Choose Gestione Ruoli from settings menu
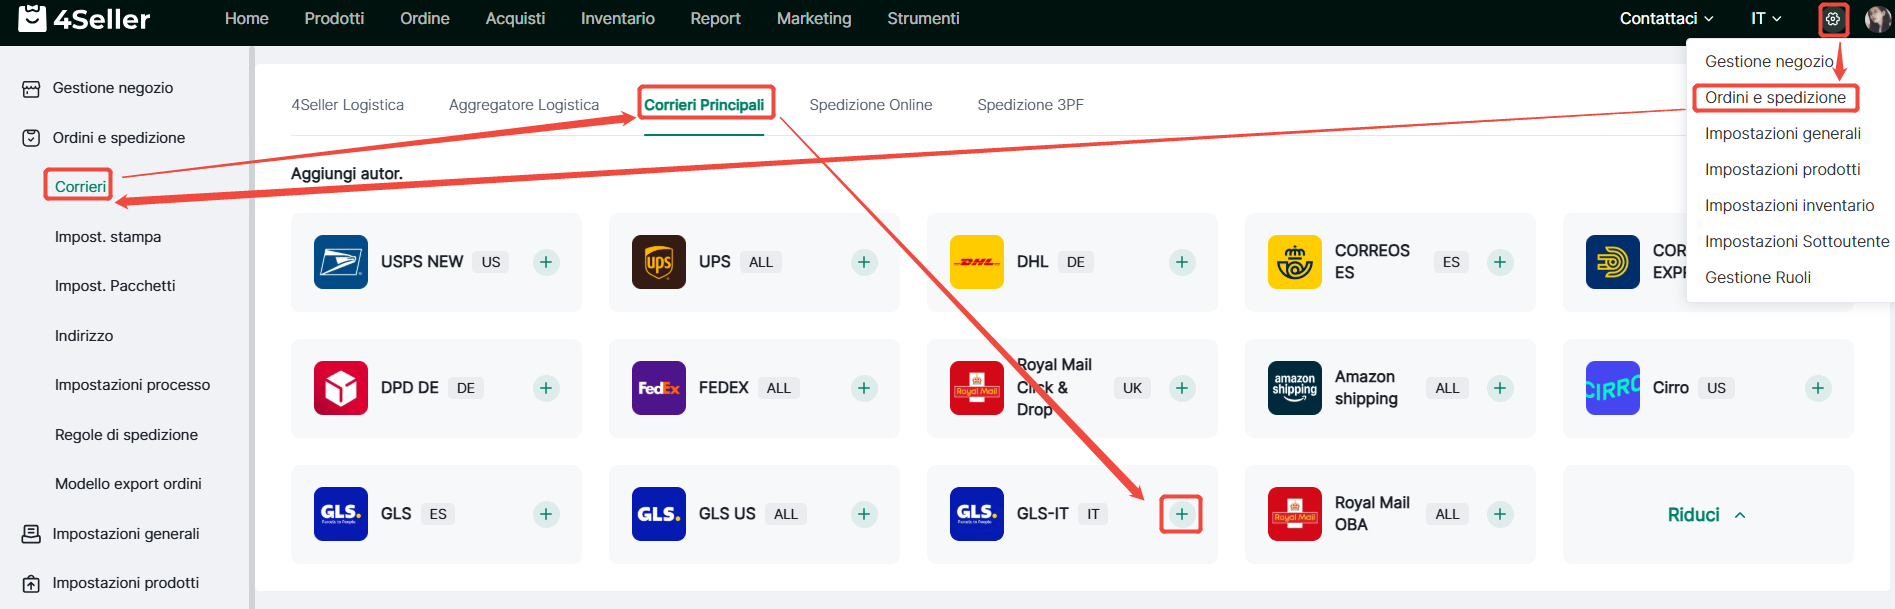The width and height of the screenshot is (1895, 609). (1757, 278)
